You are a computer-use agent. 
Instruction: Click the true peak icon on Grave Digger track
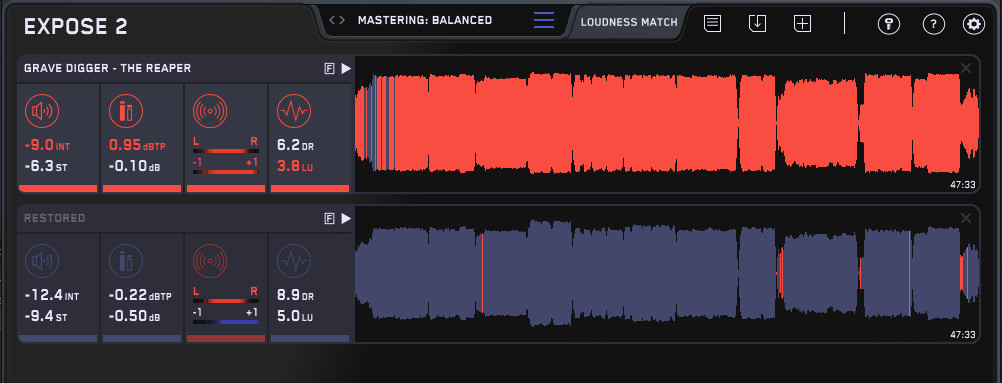click(x=126, y=111)
